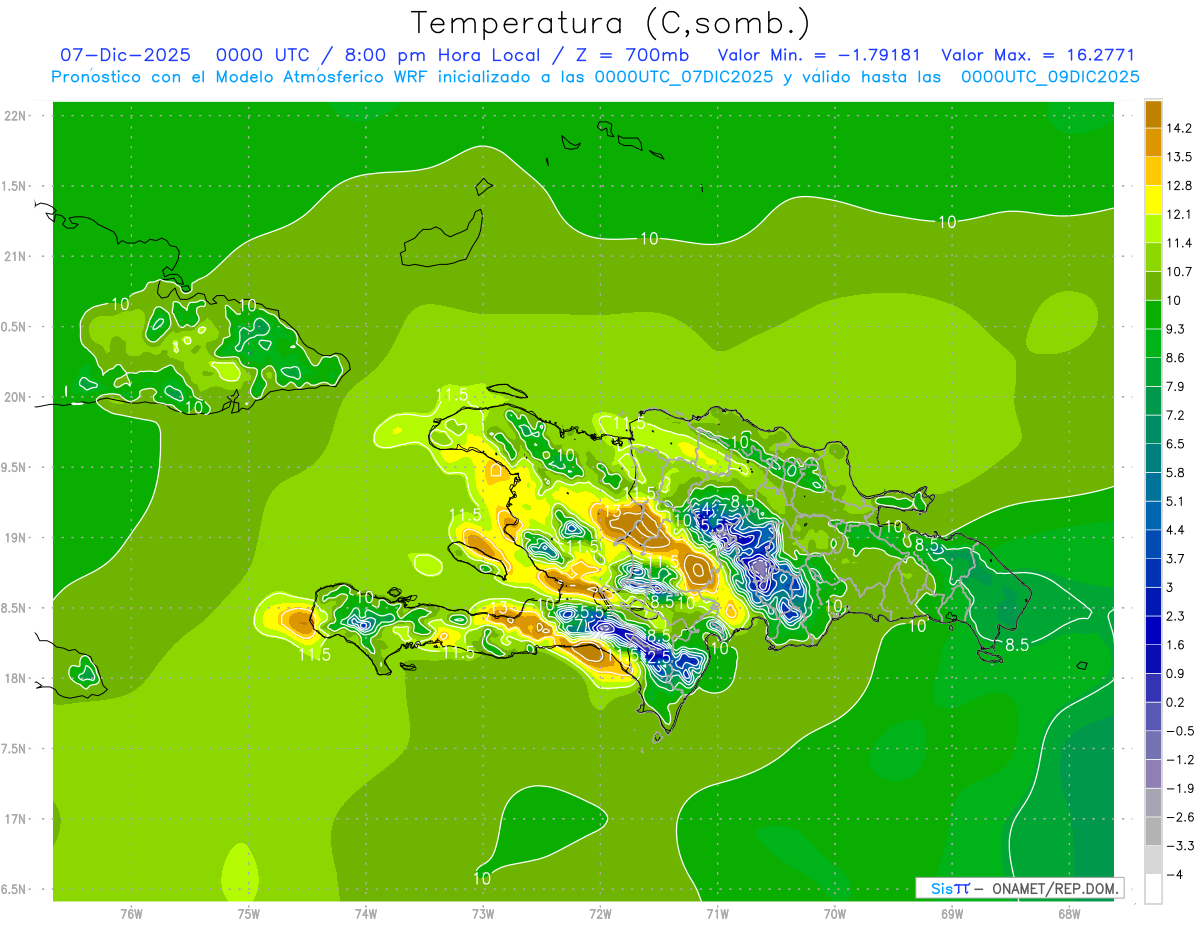Click the "Pronostico con el Modelo Atmosferico WRF" line

[x=594, y=77]
